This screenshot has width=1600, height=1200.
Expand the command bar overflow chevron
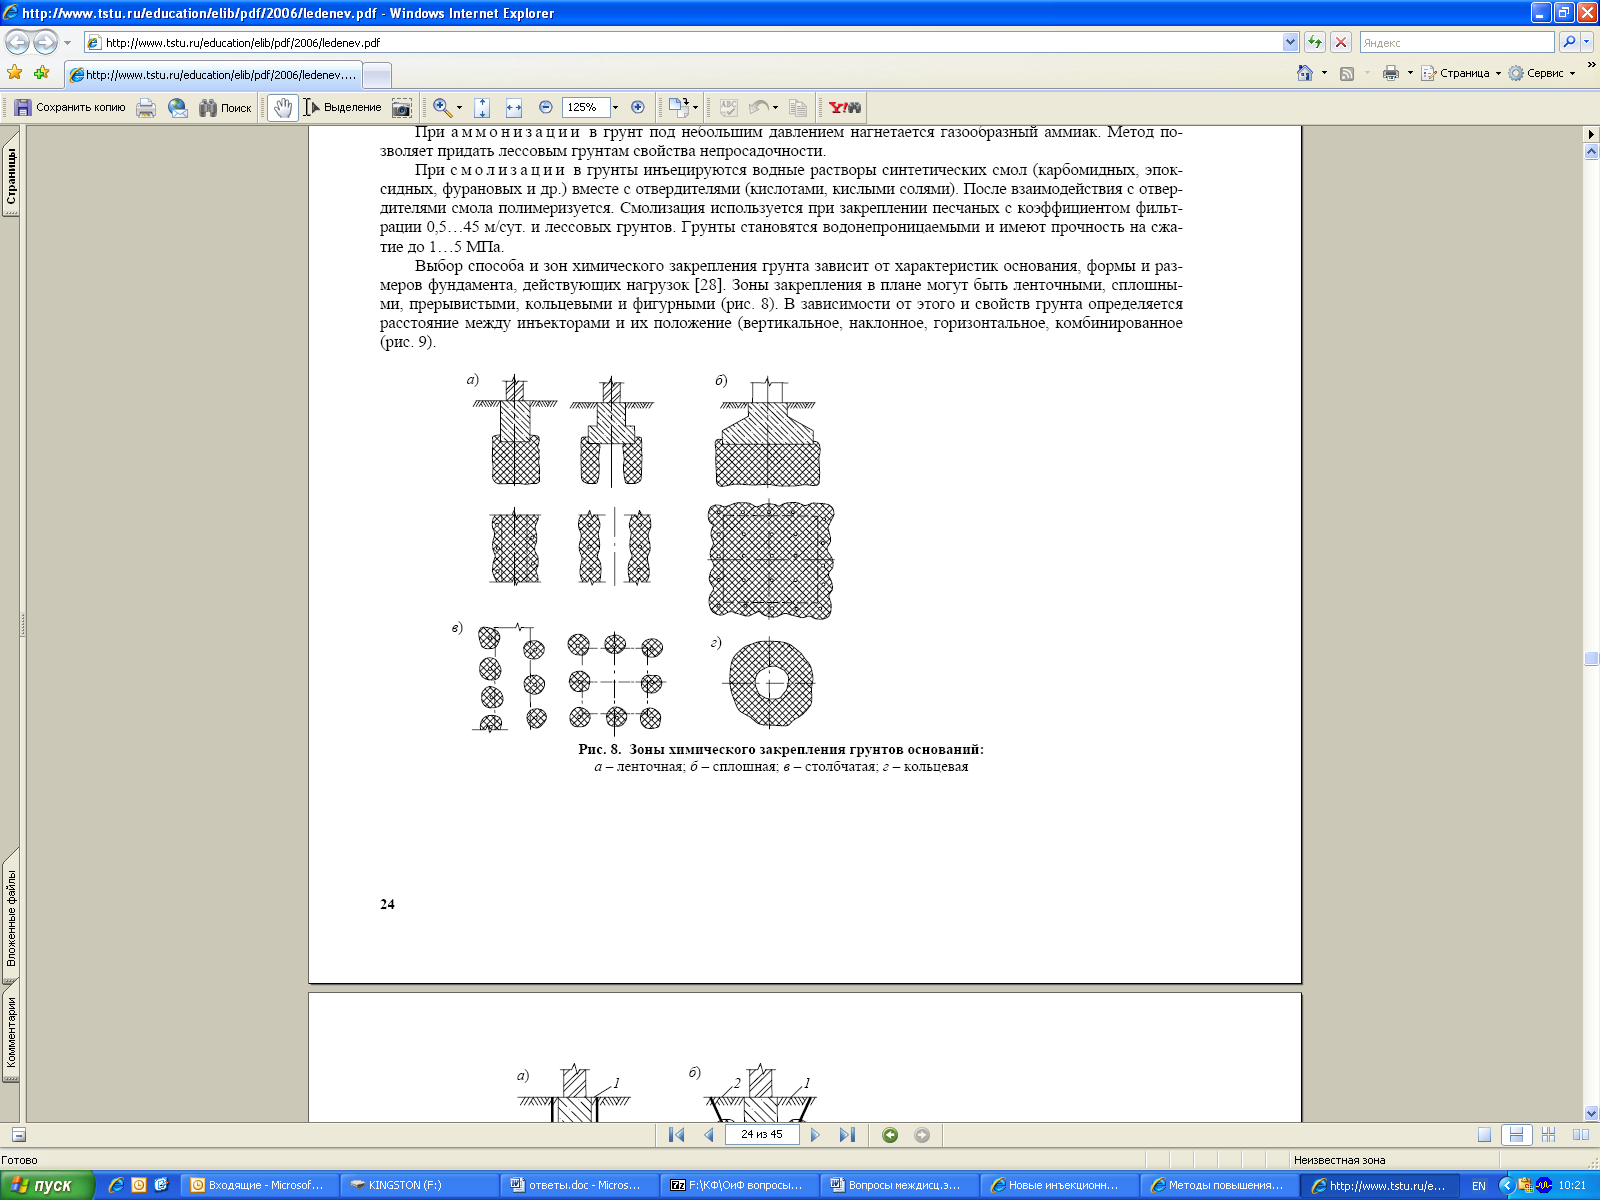tap(1591, 66)
